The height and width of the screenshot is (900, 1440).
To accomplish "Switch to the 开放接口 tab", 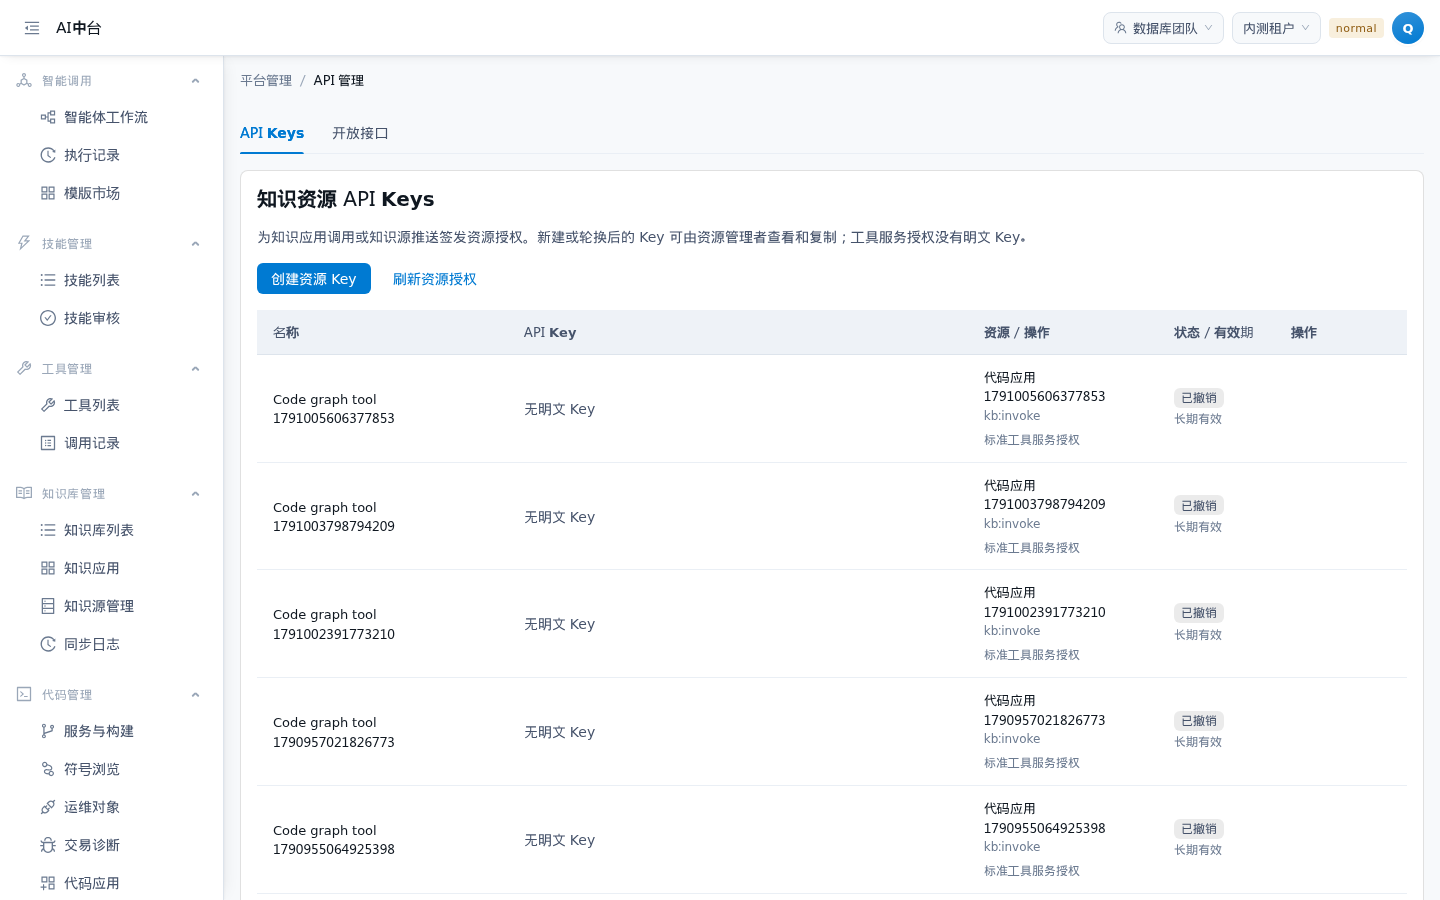I will [x=360, y=133].
